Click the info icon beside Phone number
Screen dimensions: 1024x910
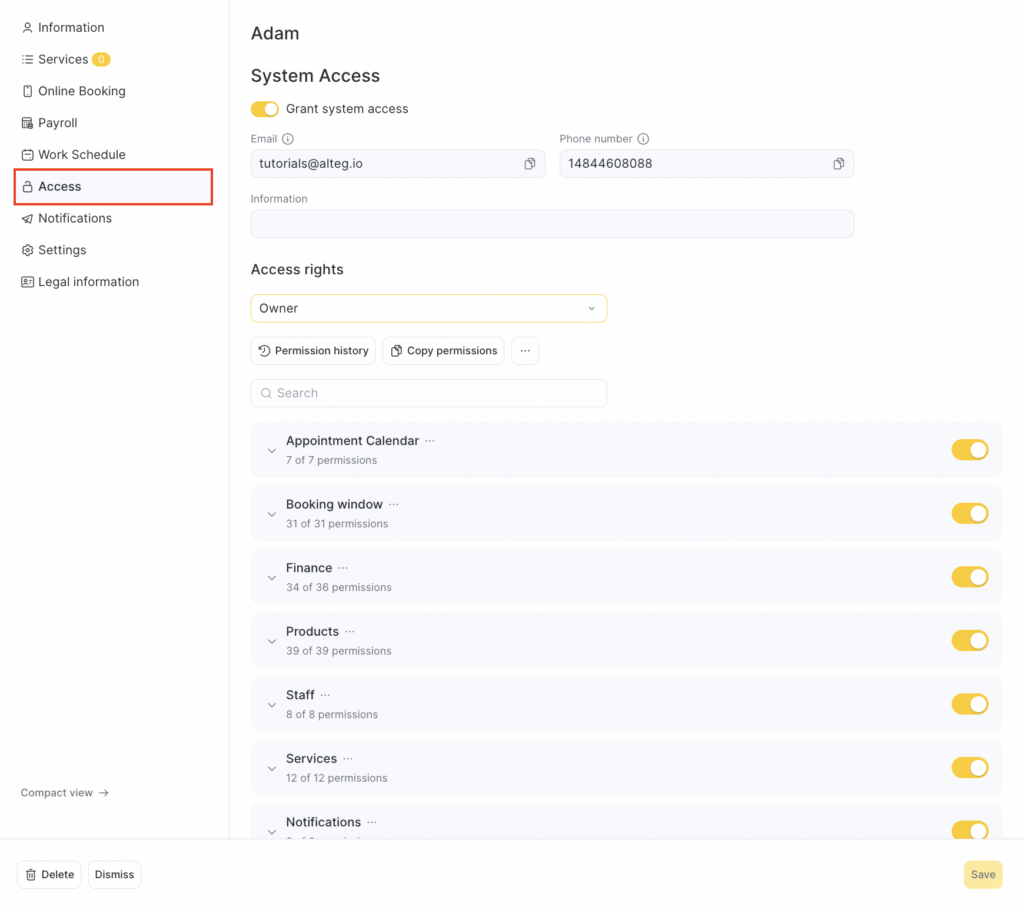tap(643, 139)
